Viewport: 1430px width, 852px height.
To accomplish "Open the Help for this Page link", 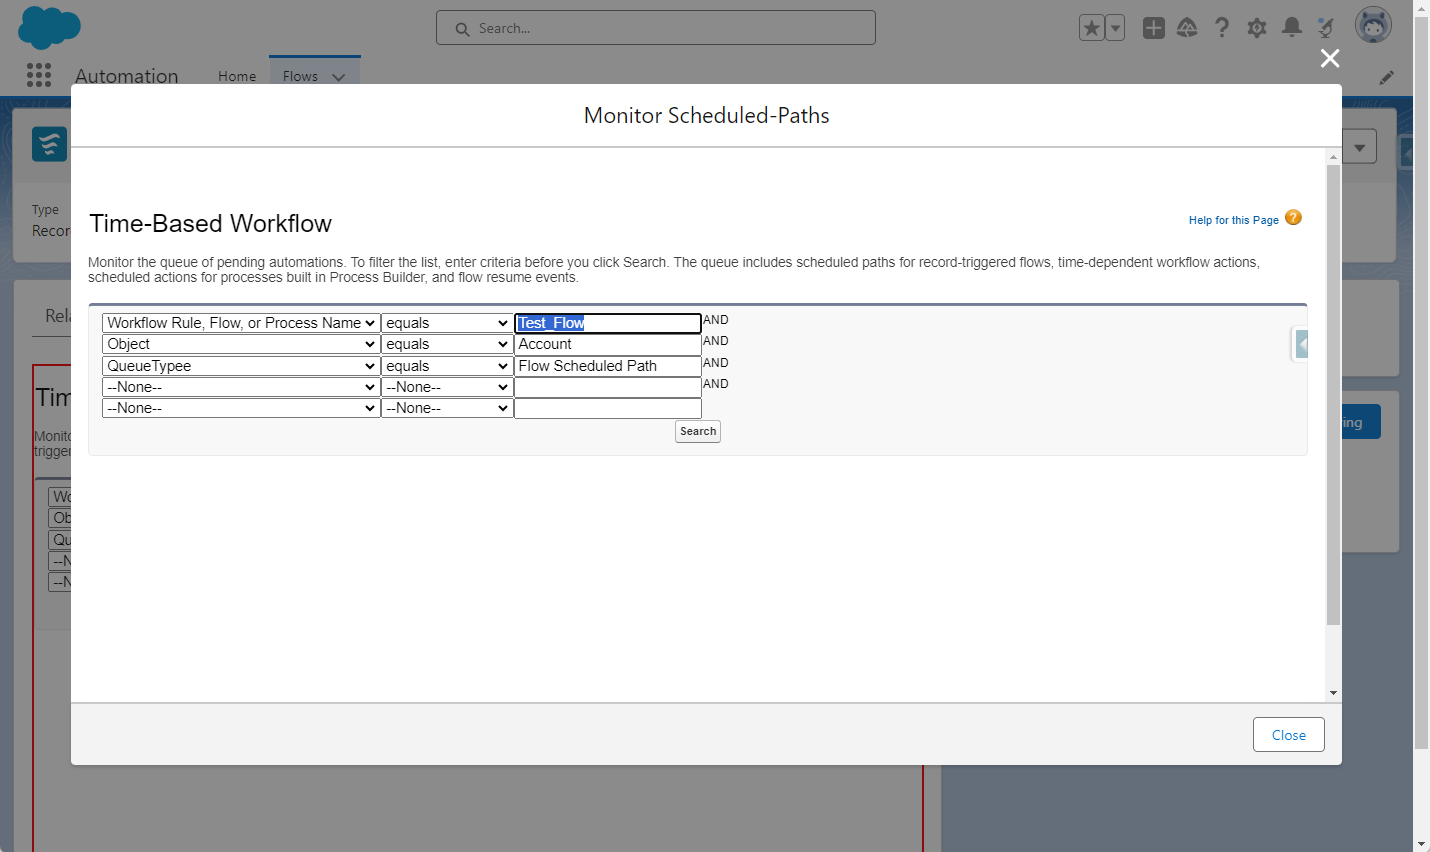I will [x=1233, y=220].
